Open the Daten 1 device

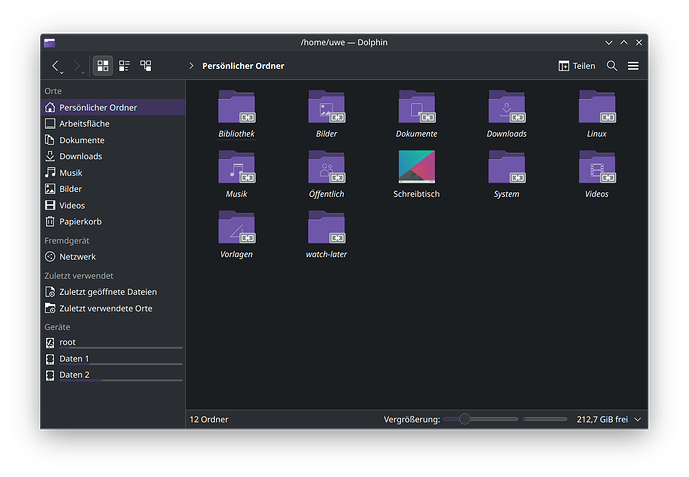click(113, 359)
